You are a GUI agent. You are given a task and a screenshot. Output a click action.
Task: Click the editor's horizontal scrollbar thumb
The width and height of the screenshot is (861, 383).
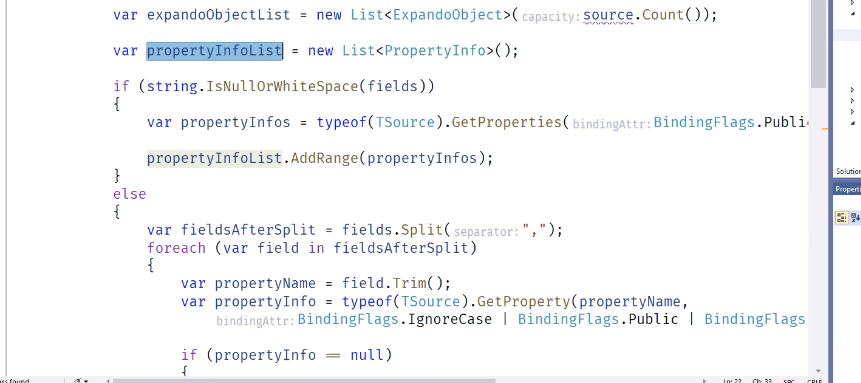pos(304,380)
